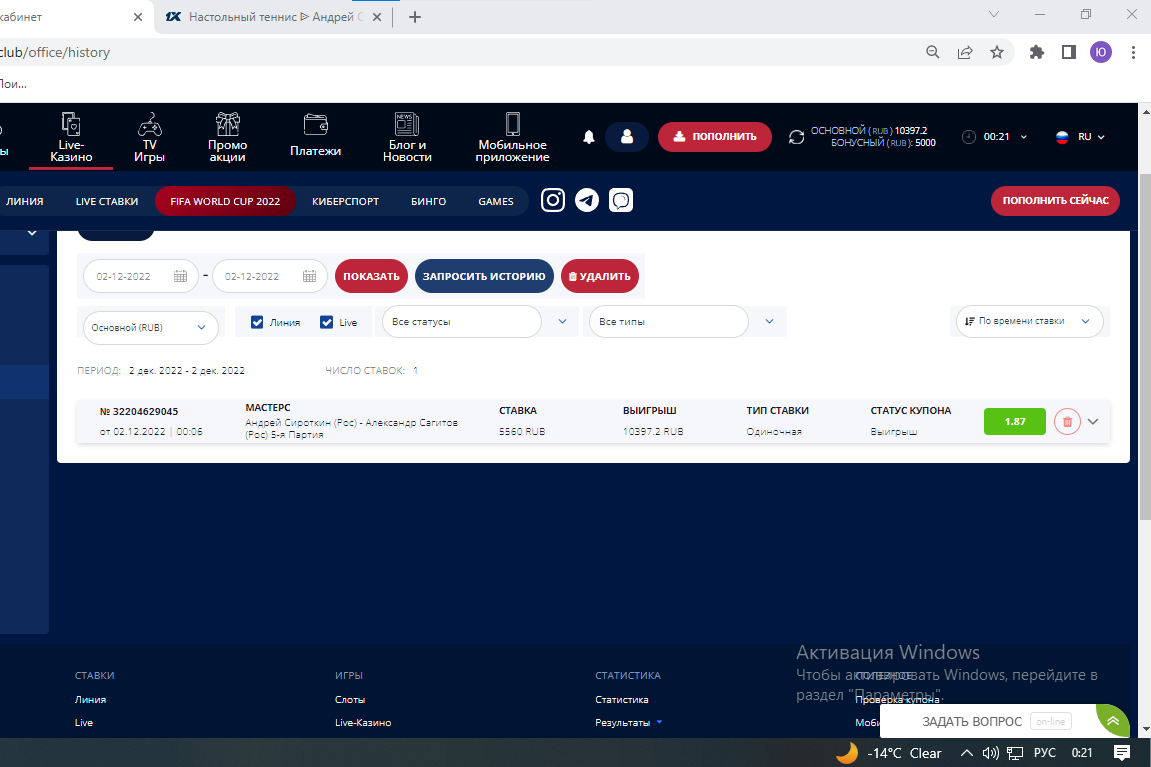Click the balance refresh icon

(x=796, y=137)
